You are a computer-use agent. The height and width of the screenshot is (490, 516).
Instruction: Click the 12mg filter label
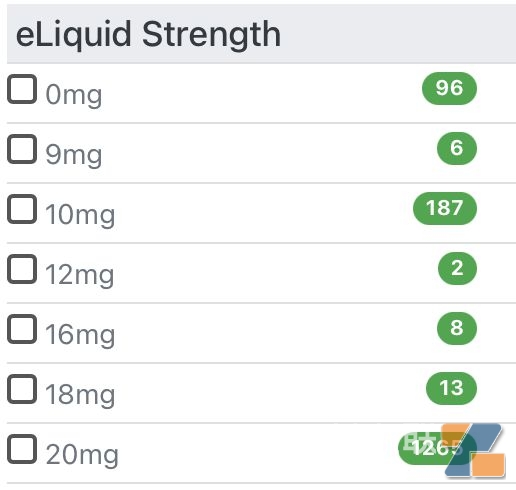79,275
